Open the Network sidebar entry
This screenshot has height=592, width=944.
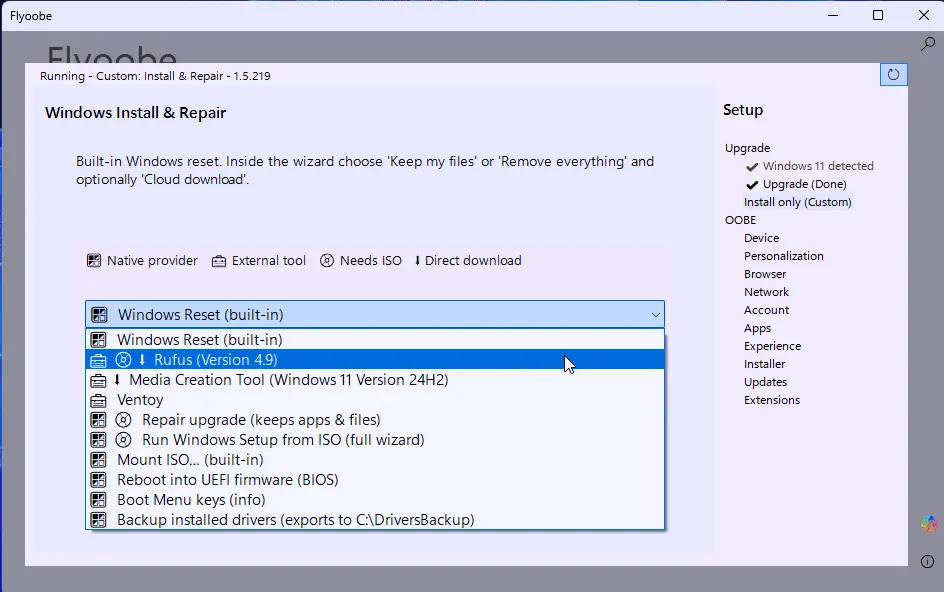point(766,292)
